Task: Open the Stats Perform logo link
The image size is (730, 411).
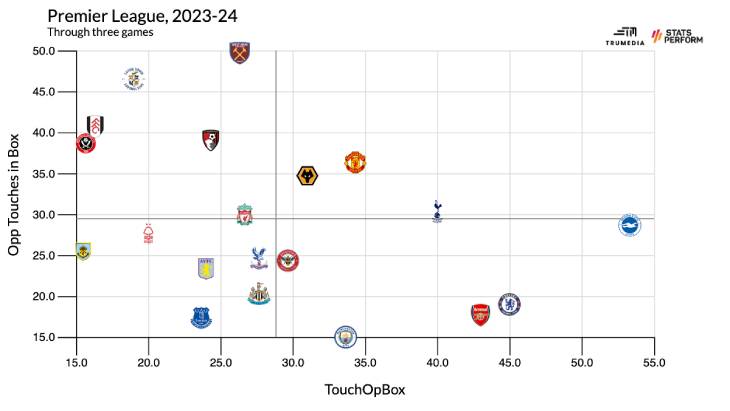Action: (x=677, y=36)
